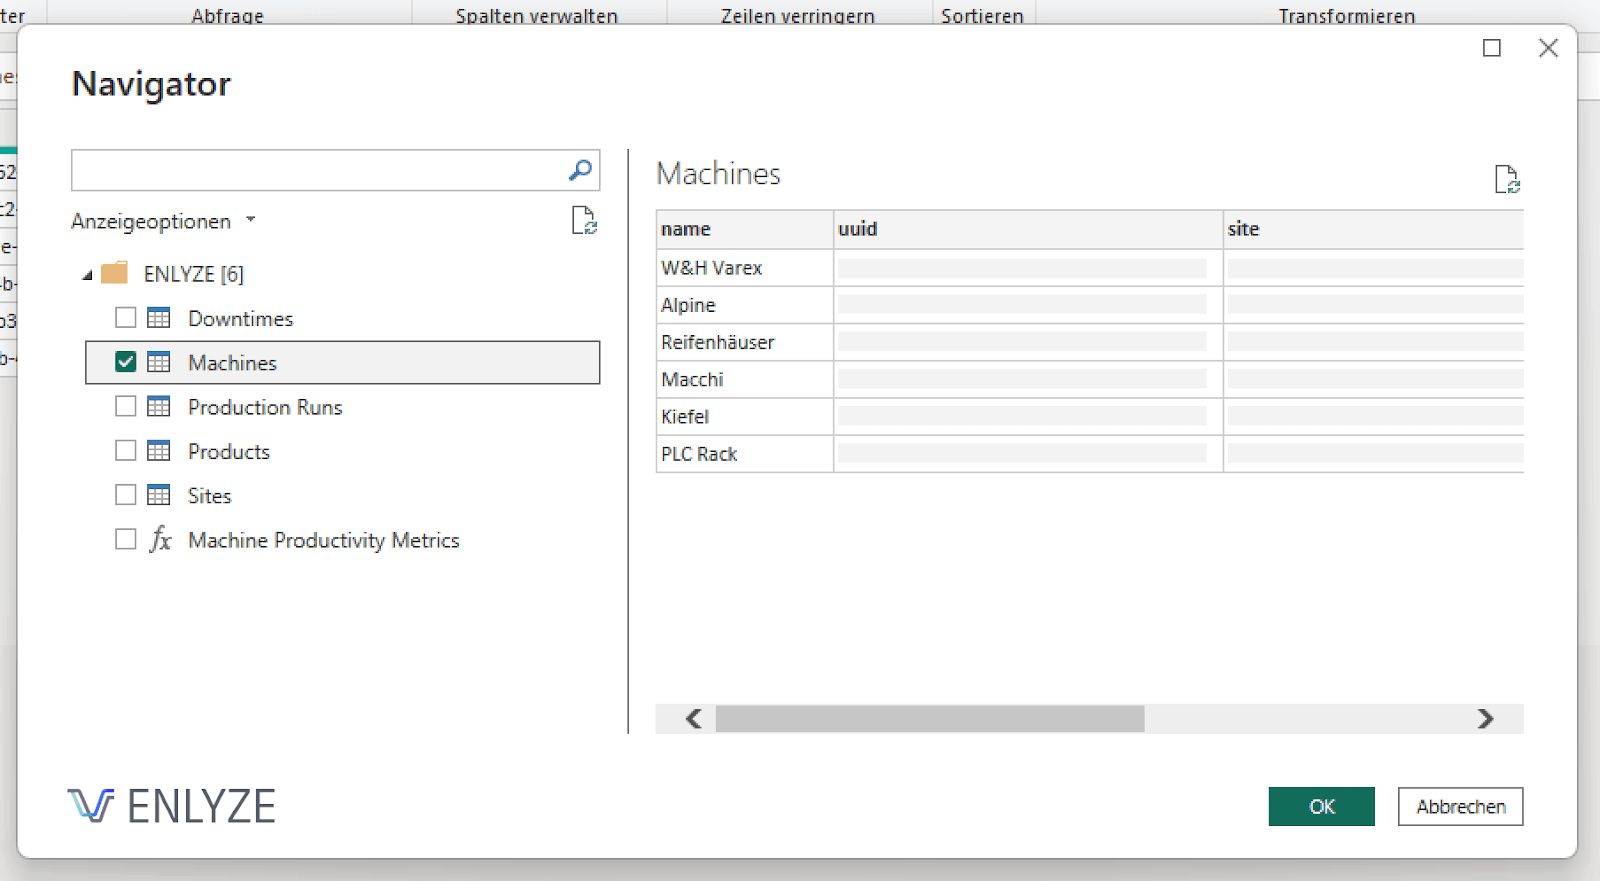Viewport: 1600px width, 881px height.
Task: Close the Navigator dialog
Action: point(1548,48)
